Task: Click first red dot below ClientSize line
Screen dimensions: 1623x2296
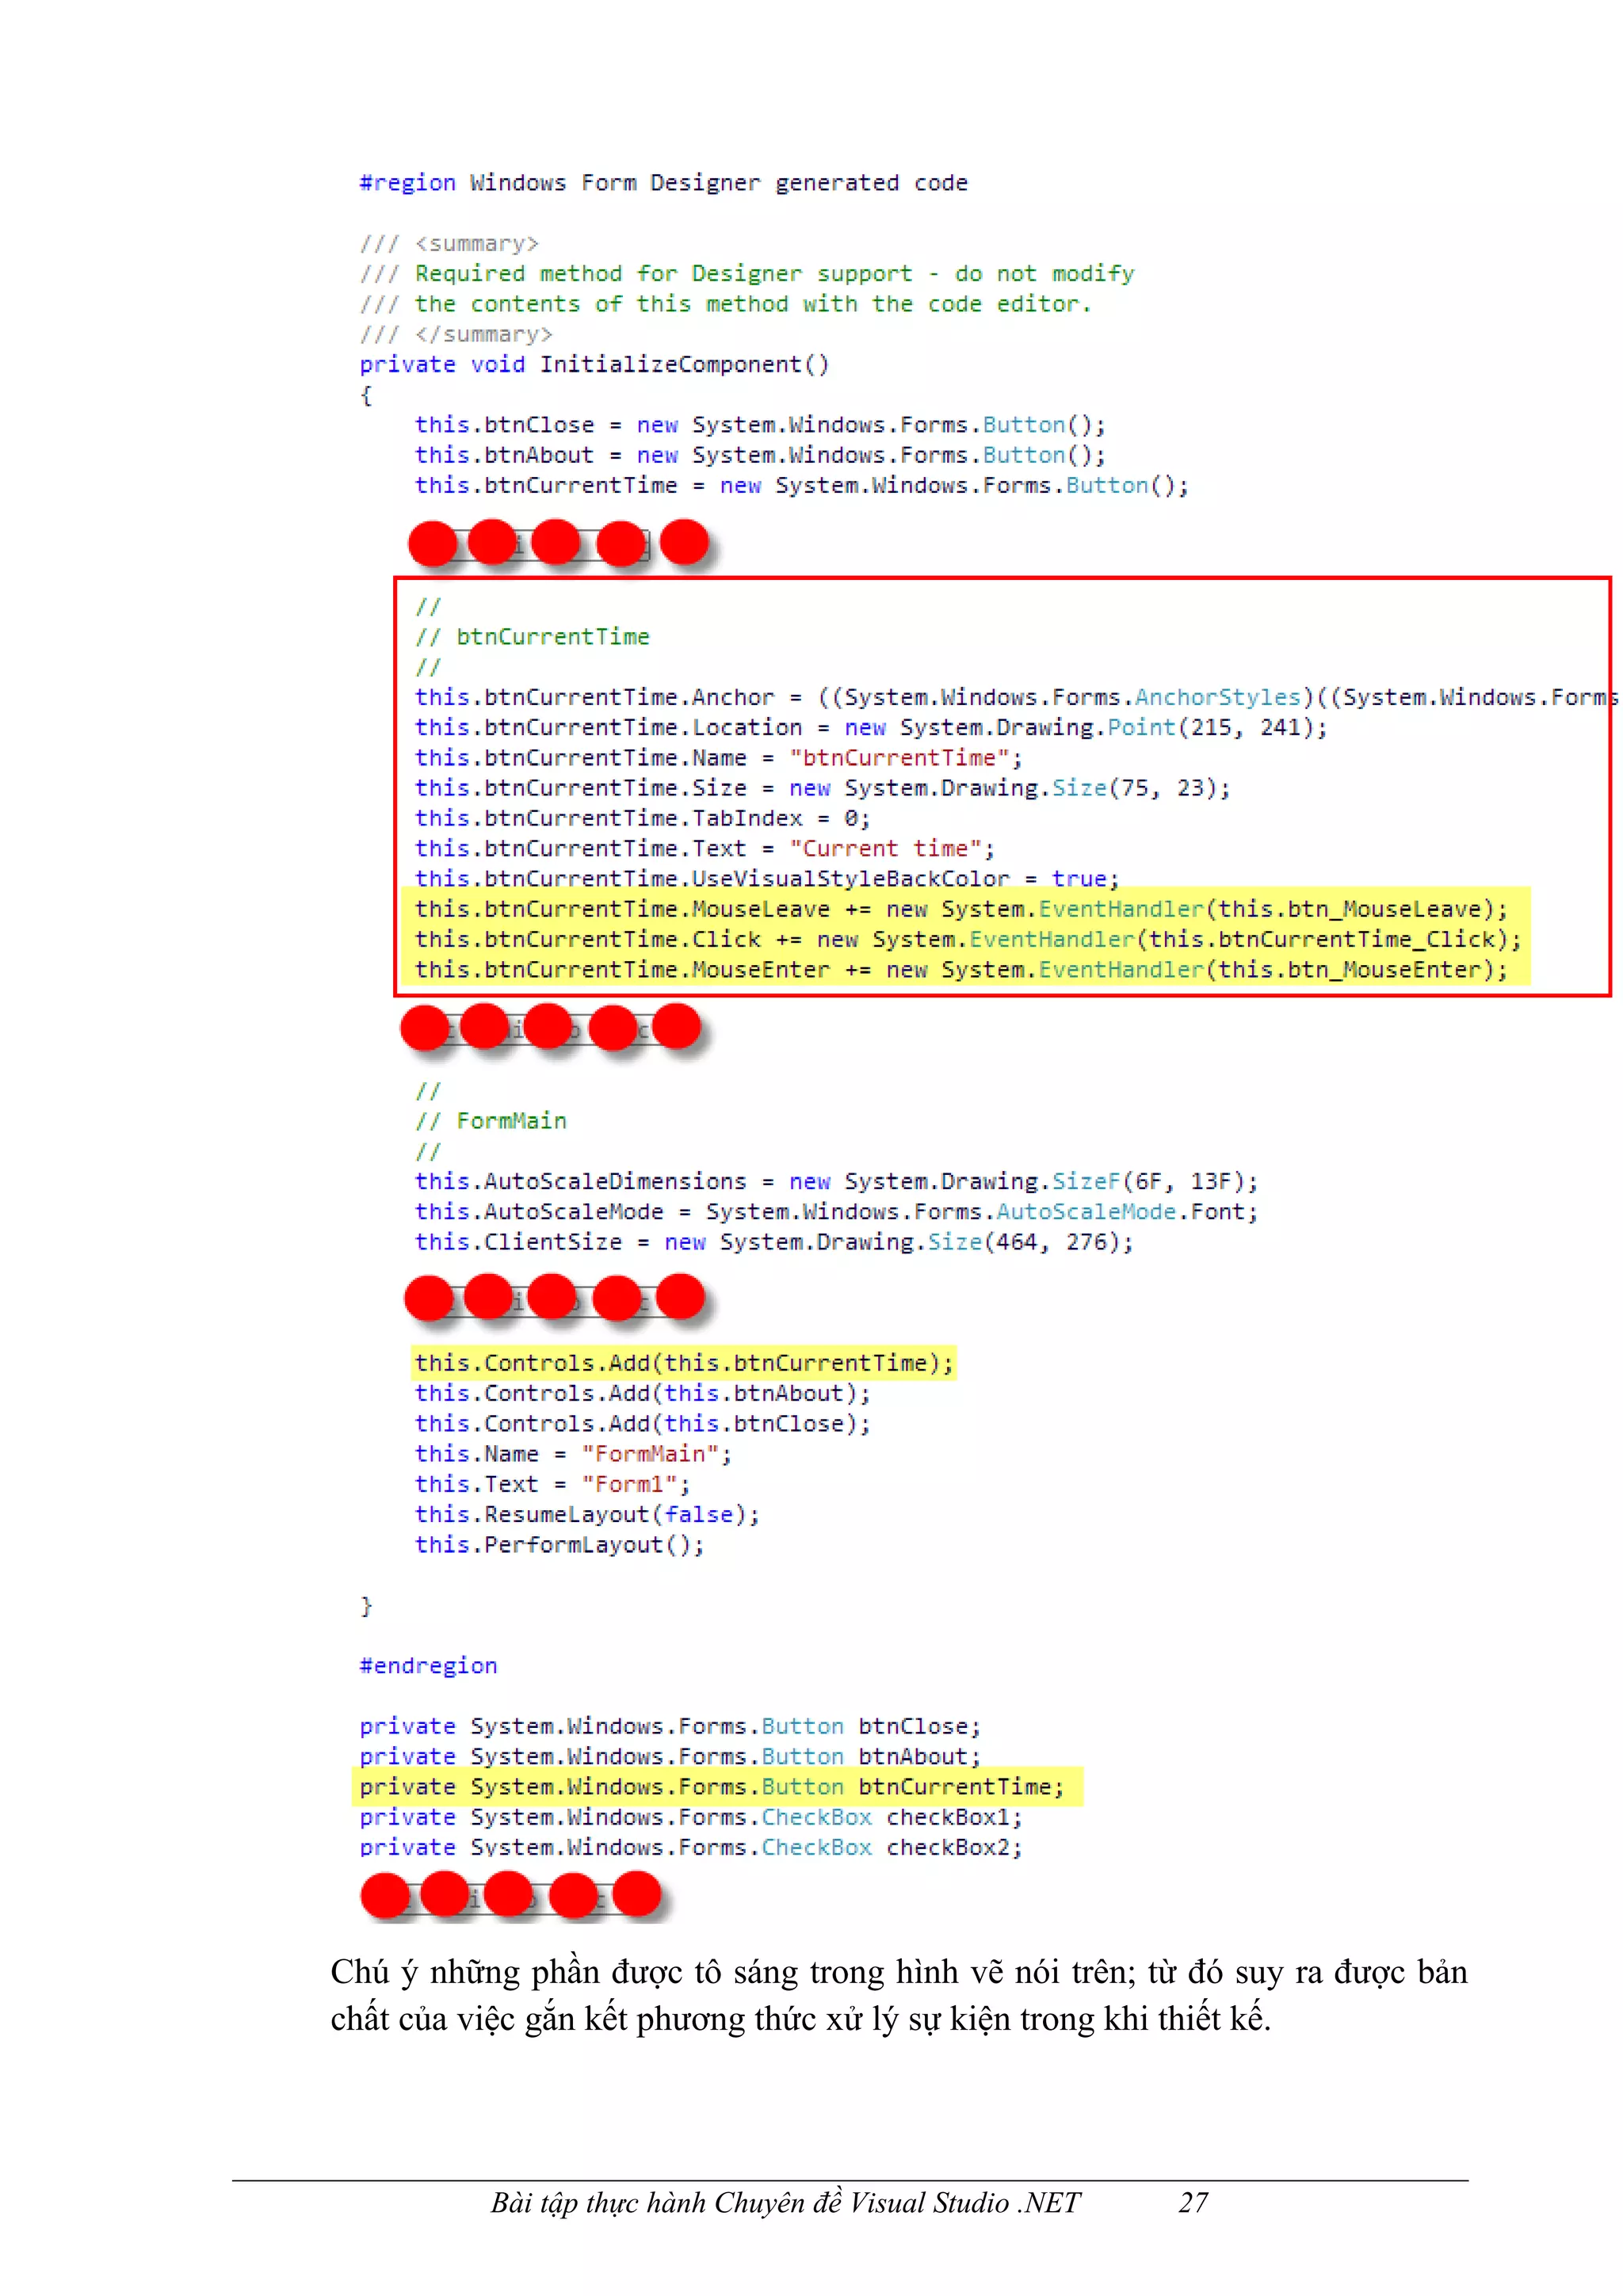Action: tap(429, 1298)
